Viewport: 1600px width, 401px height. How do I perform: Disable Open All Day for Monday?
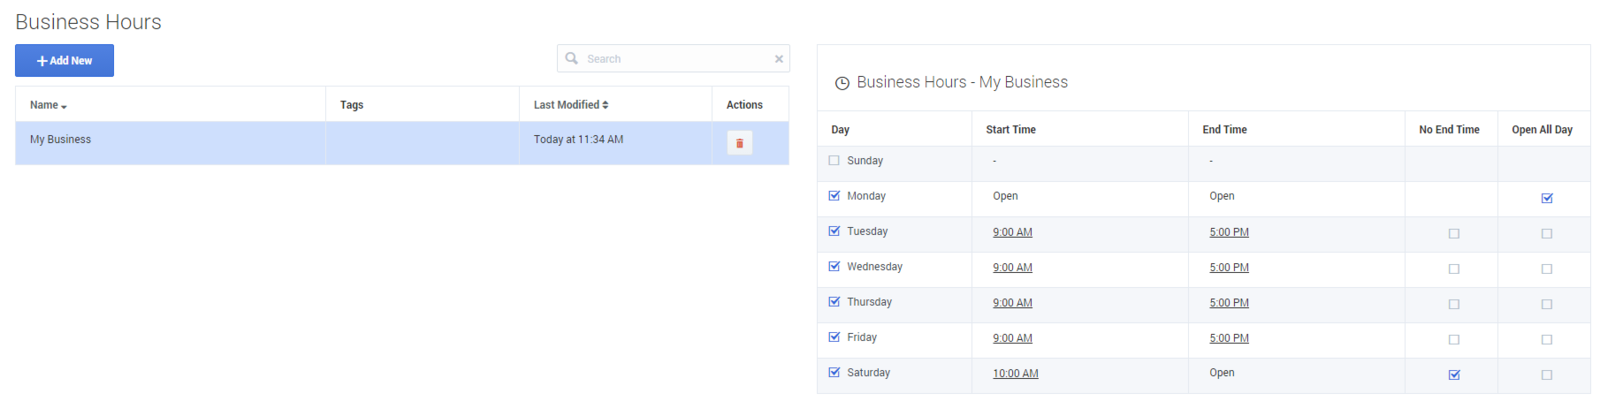coord(1546,198)
